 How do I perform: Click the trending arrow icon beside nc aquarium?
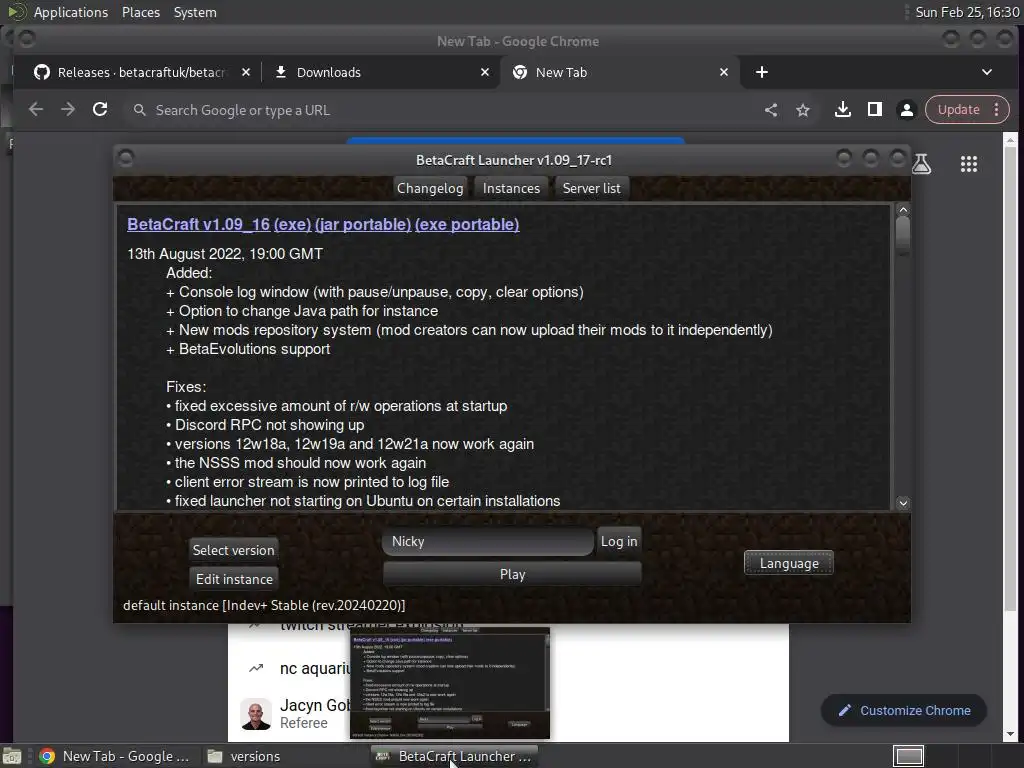coord(256,668)
